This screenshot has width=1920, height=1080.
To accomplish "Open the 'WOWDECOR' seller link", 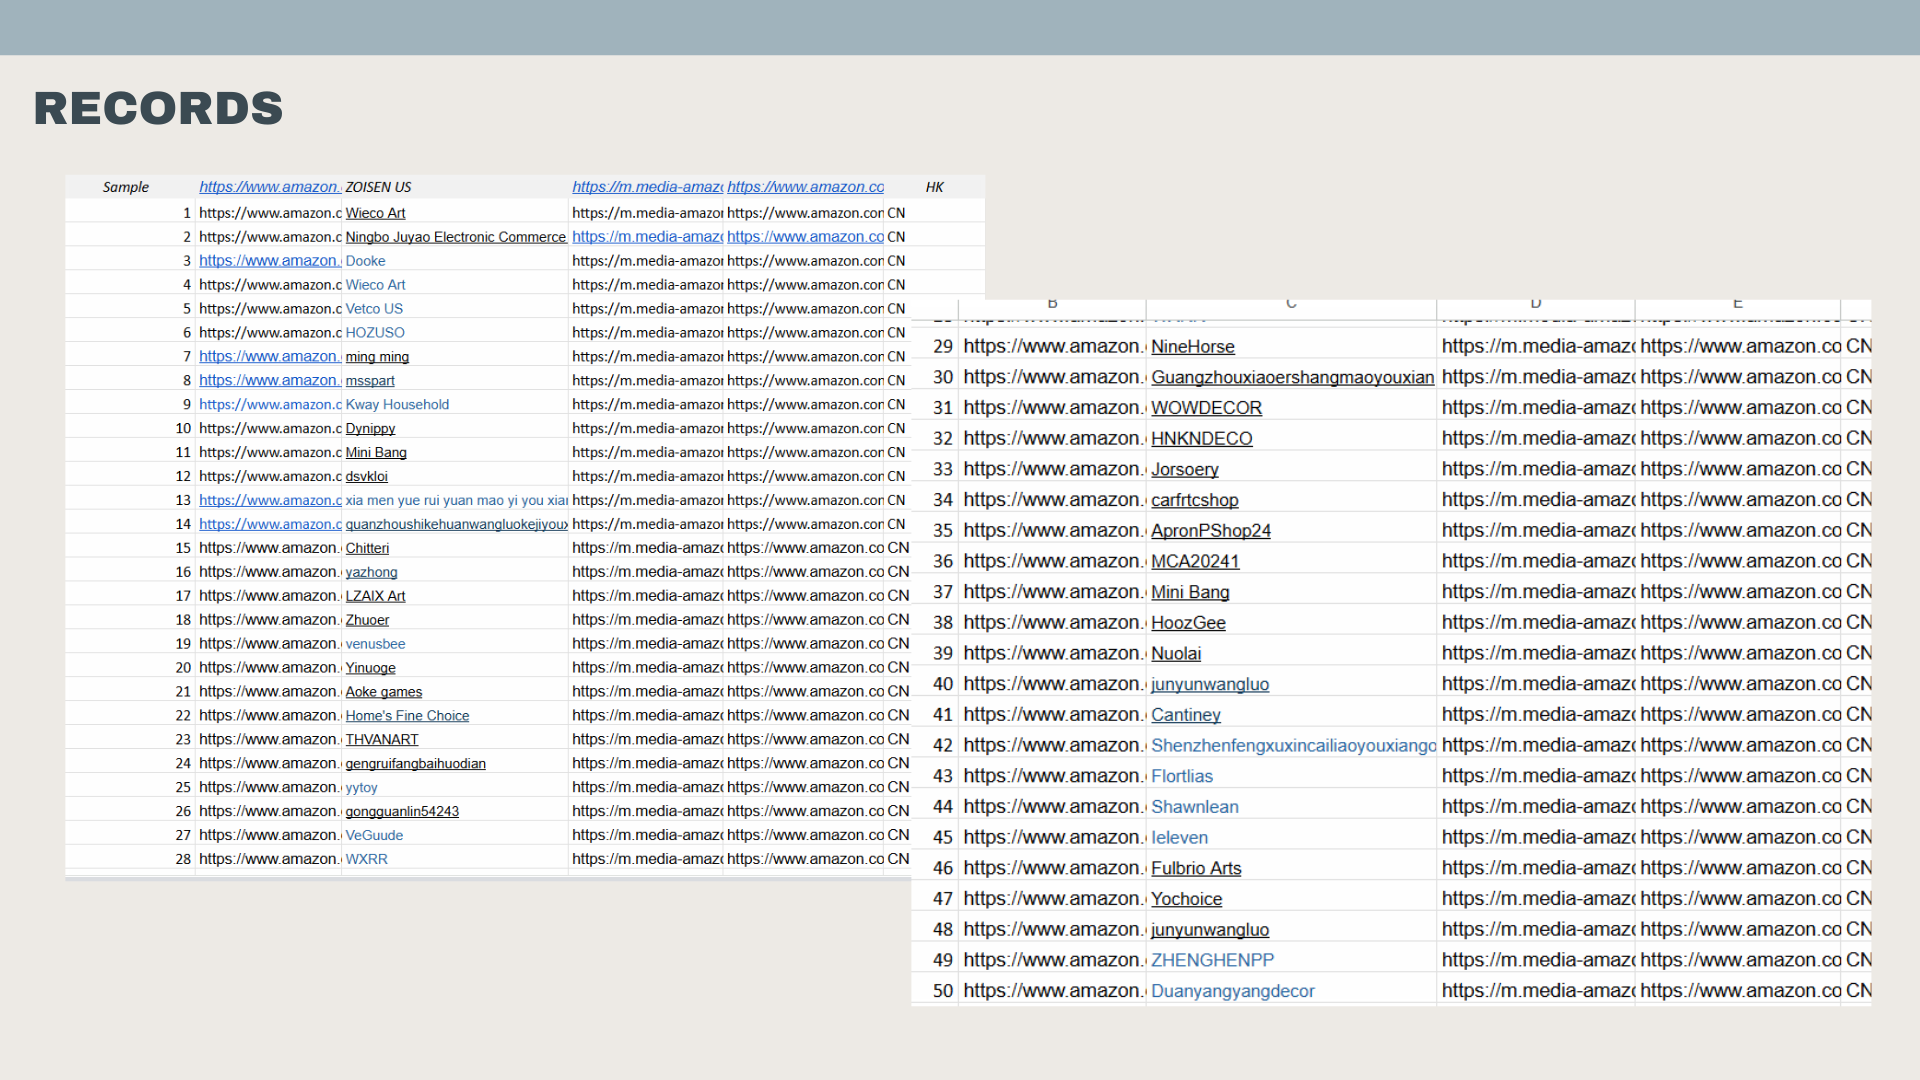I will [1206, 409].
